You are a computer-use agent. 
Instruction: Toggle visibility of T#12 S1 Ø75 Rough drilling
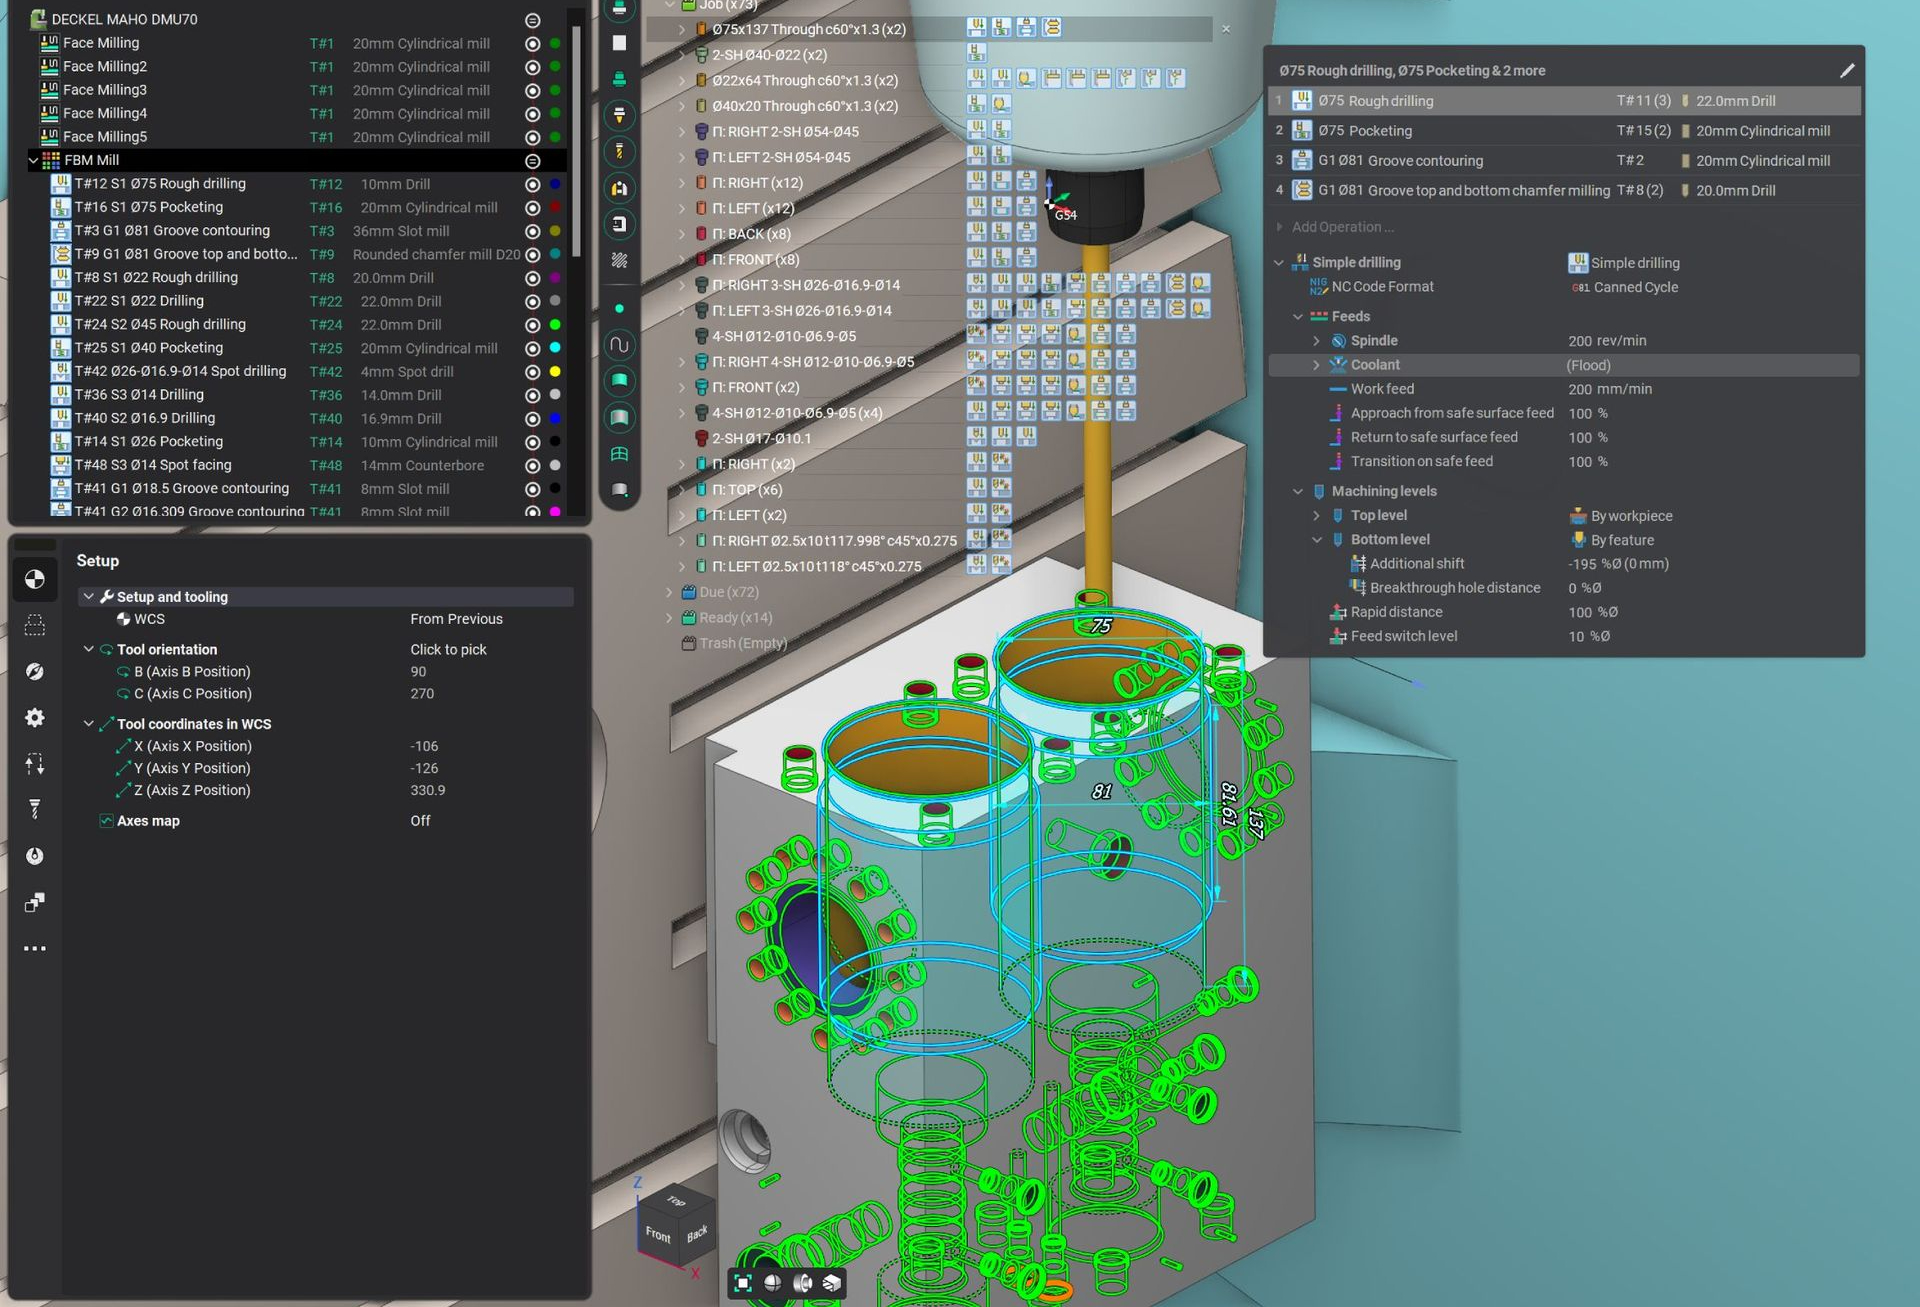pos(532,184)
